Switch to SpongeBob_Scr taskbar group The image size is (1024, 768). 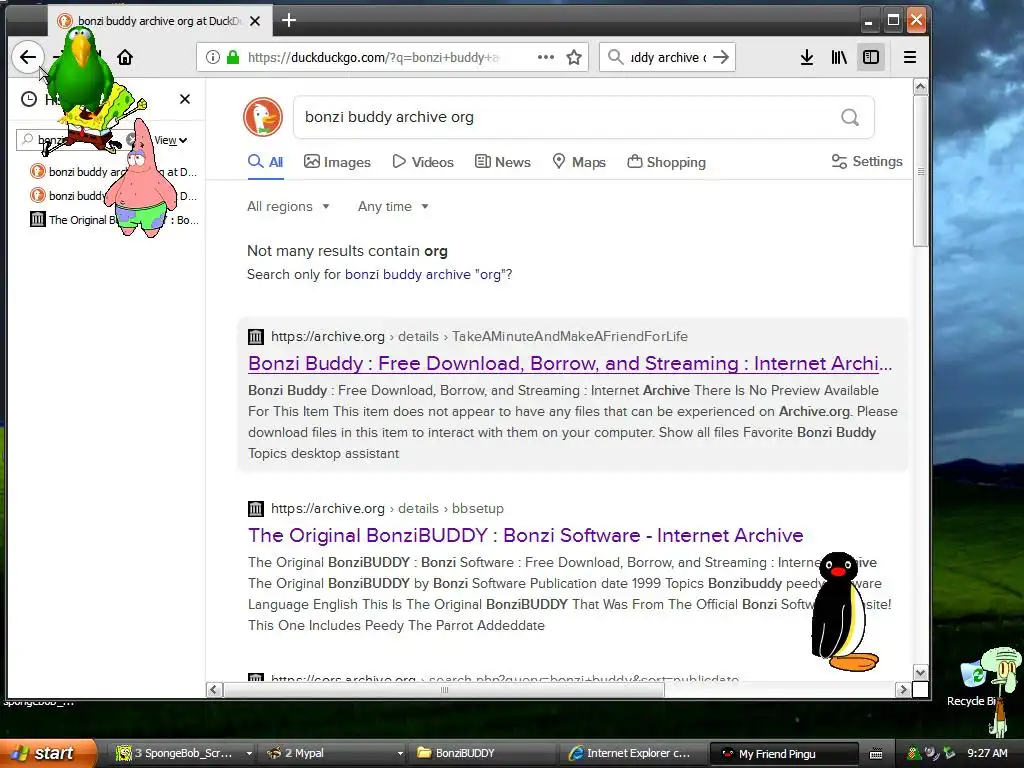[x=176, y=753]
